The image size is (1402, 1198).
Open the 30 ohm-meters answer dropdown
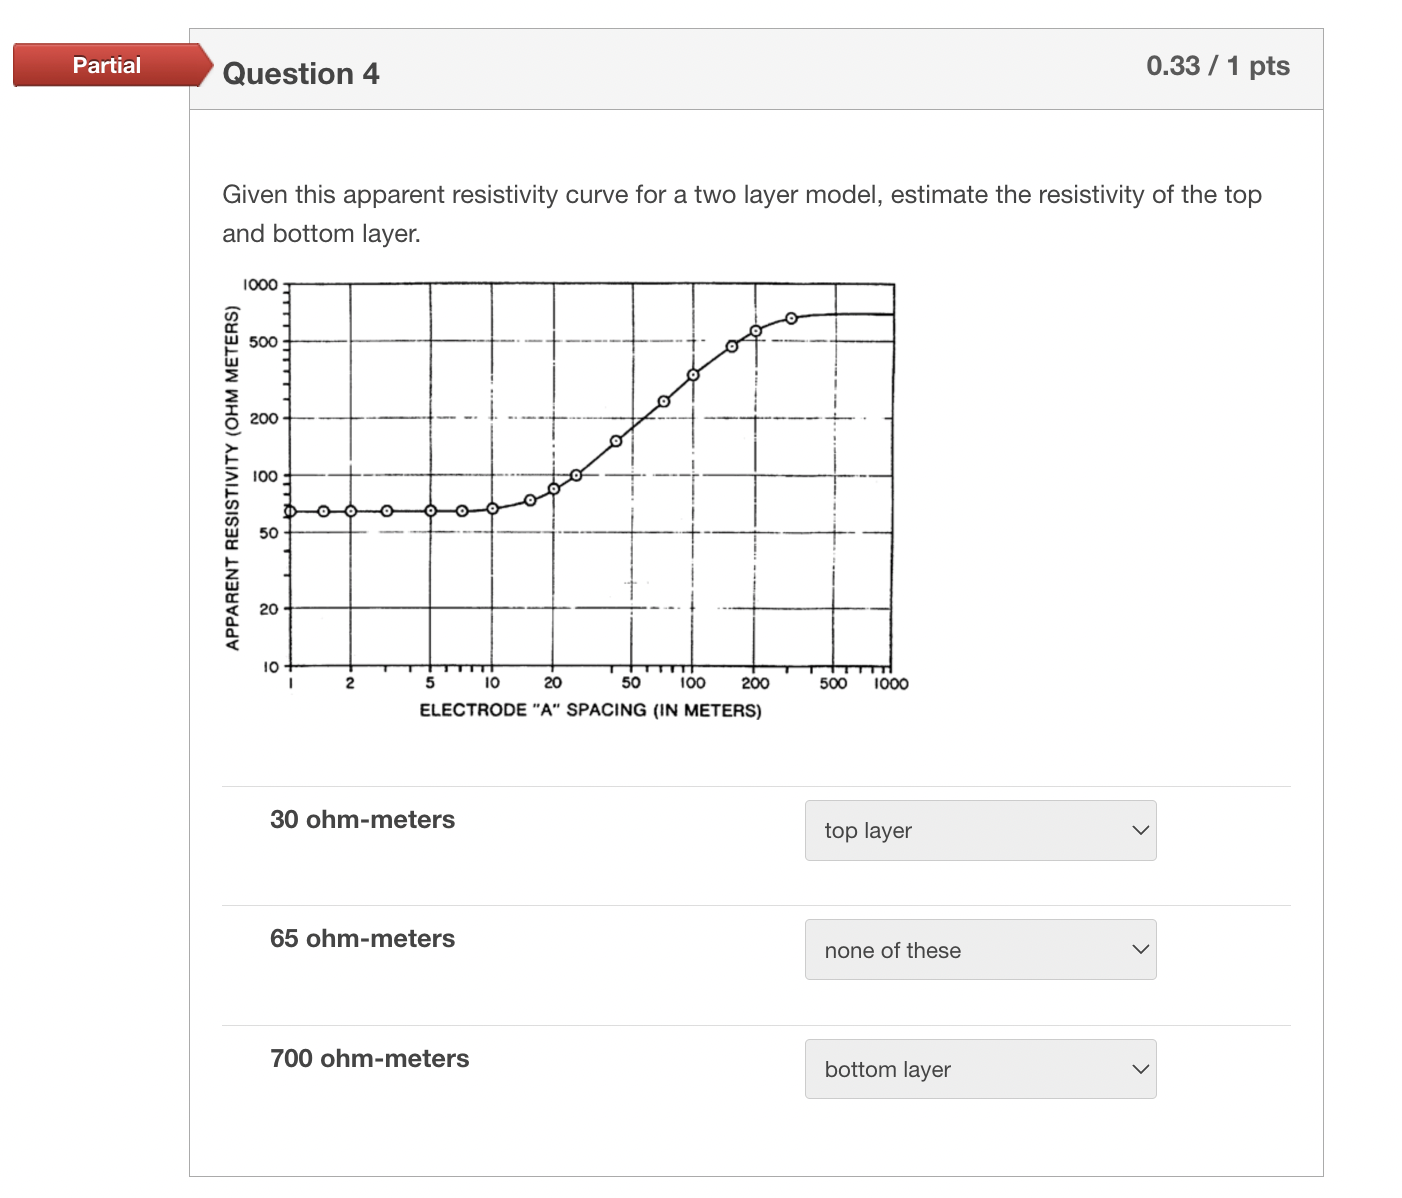(x=979, y=830)
